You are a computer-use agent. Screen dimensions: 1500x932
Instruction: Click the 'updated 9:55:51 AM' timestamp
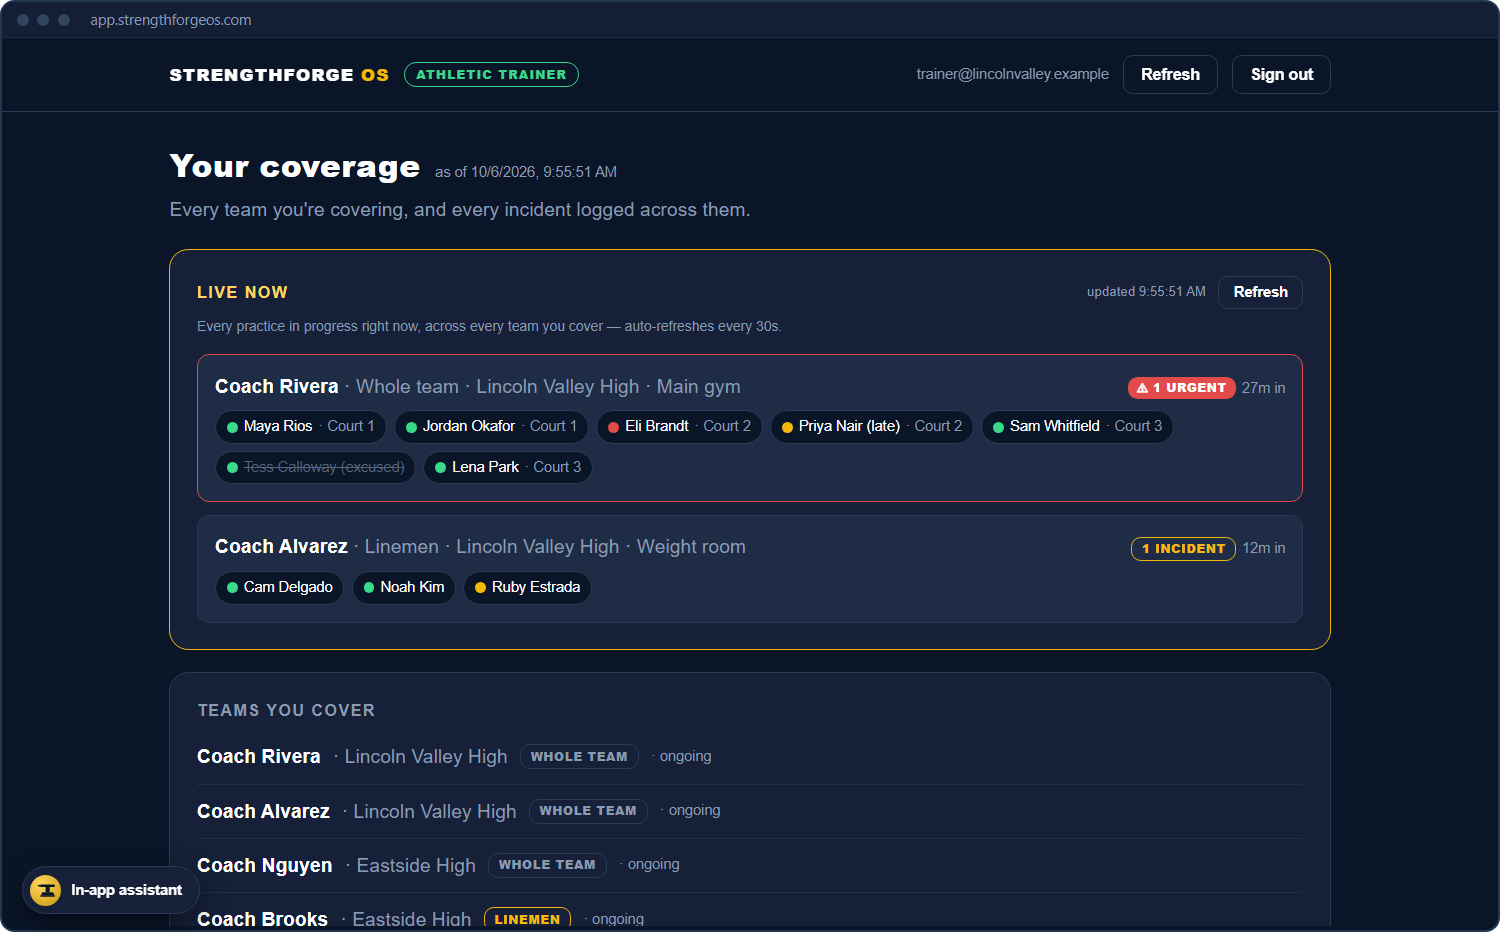pos(1146,292)
